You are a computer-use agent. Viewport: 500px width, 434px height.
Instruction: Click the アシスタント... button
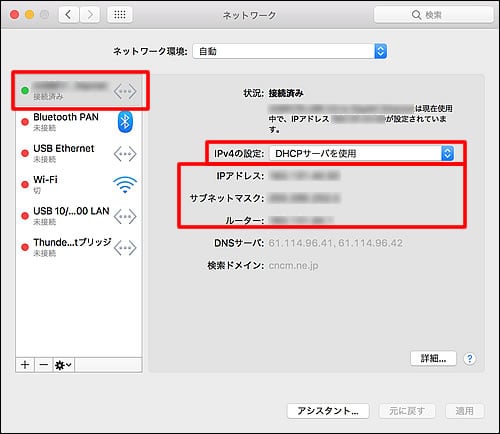(328, 411)
